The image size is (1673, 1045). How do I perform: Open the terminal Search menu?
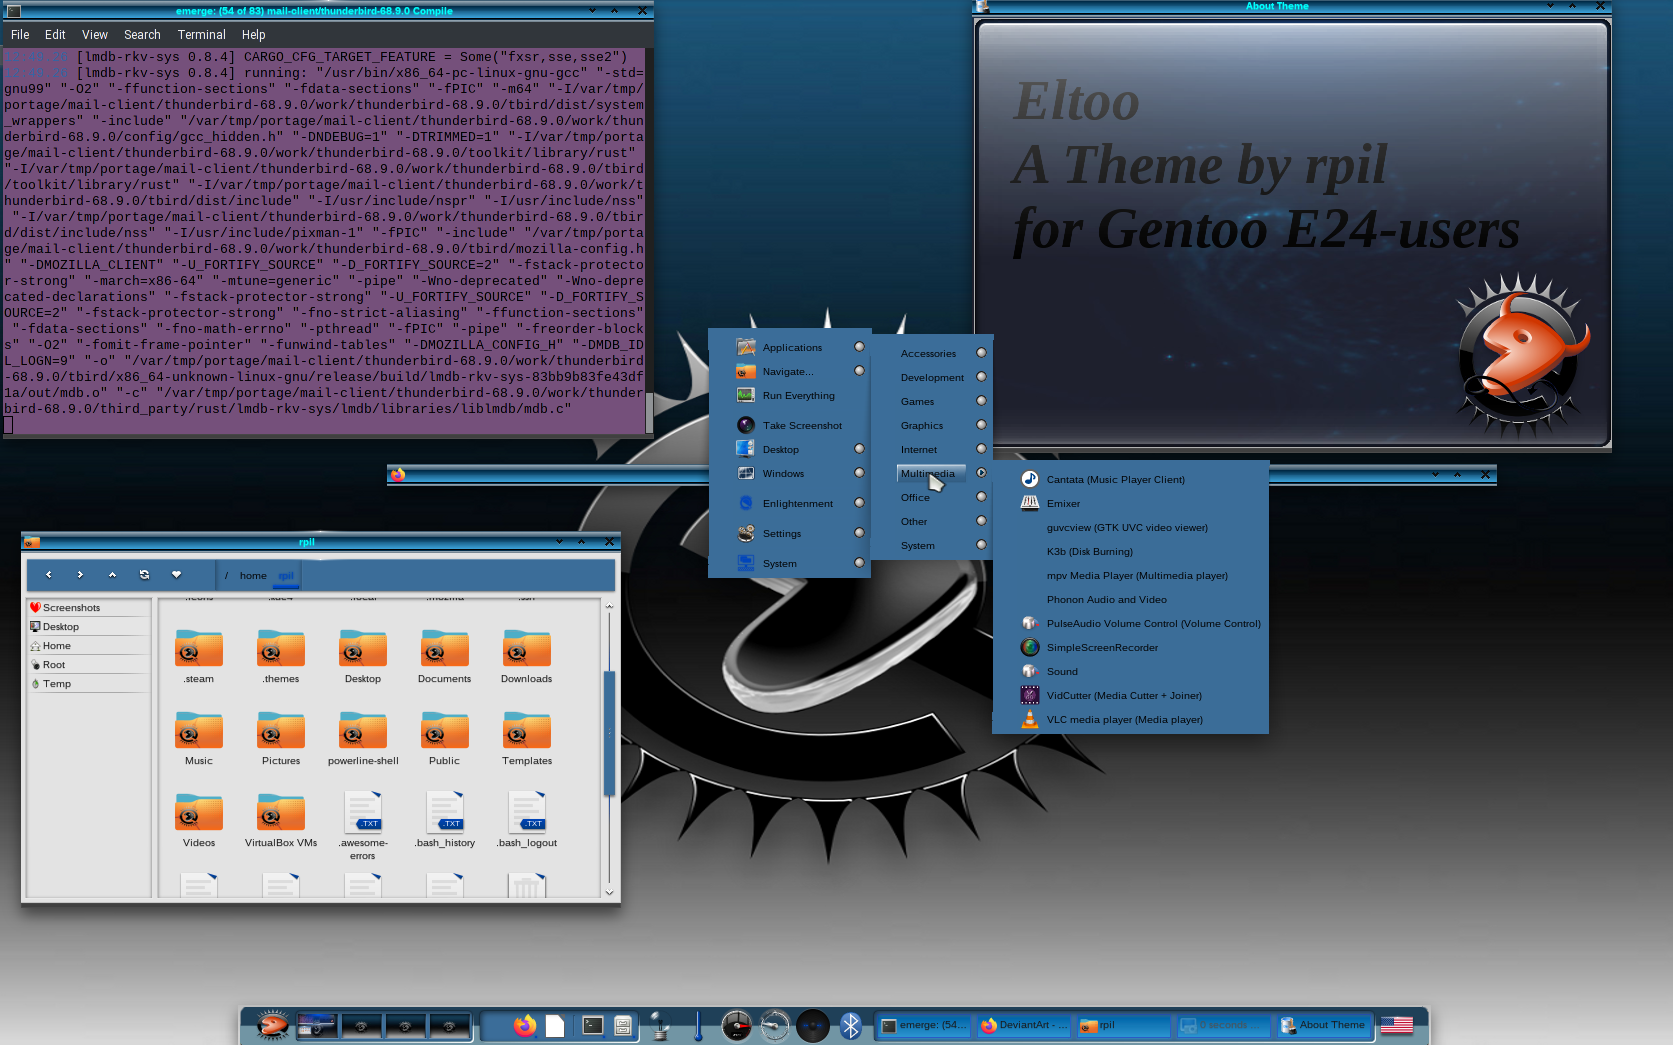click(142, 34)
